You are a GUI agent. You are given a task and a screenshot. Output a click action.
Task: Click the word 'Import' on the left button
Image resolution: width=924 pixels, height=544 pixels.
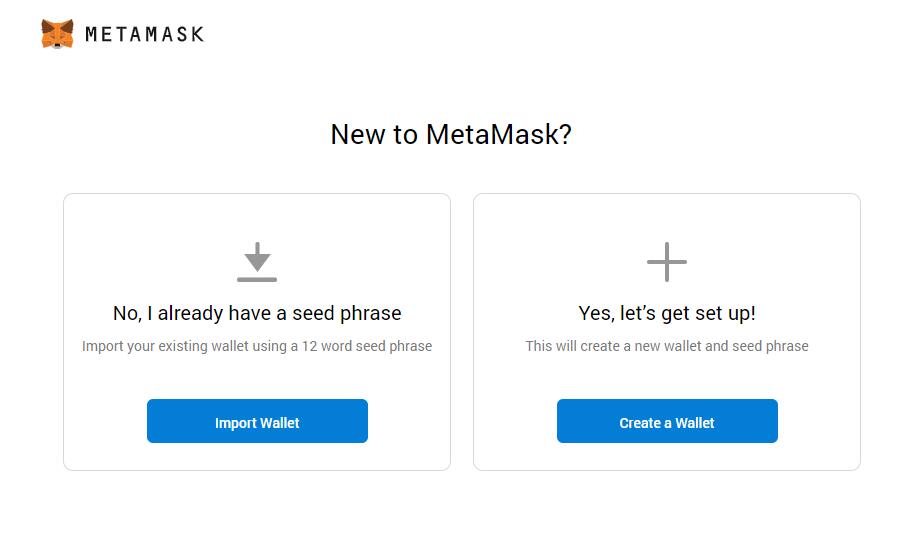(235, 423)
